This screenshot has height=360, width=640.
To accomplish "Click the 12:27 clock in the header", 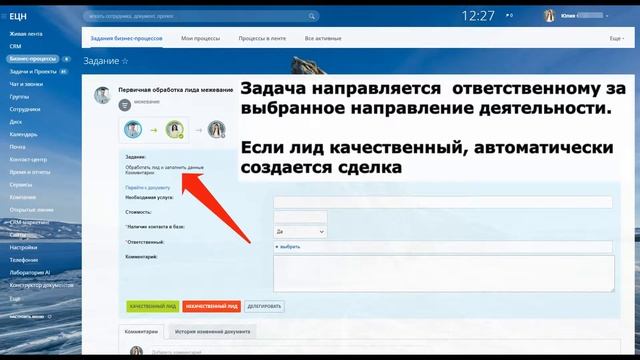I will click(478, 16).
